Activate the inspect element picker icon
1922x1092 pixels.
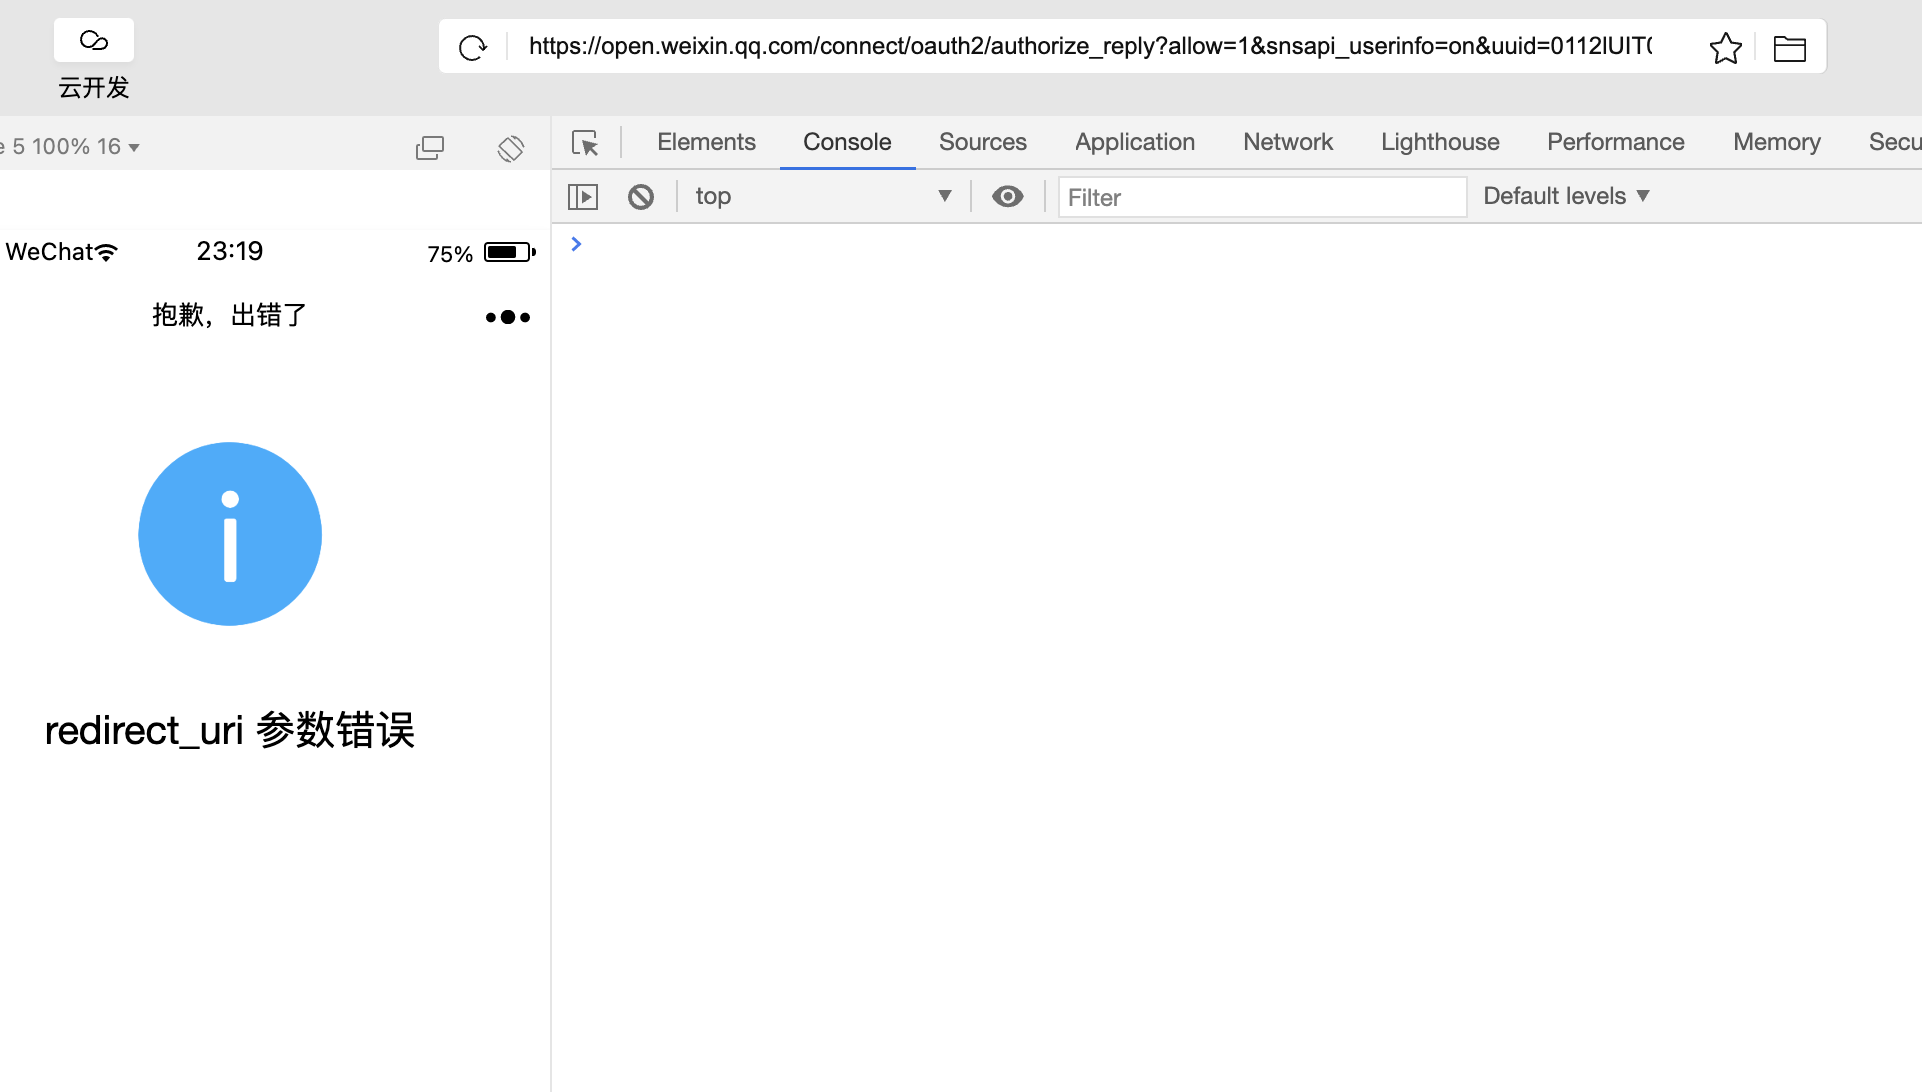click(585, 143)
